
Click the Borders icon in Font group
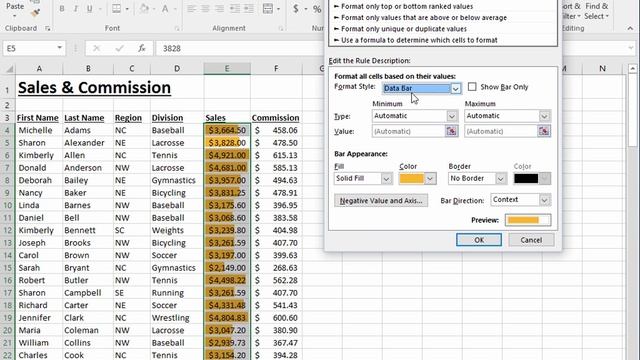[x=116, y=9]
